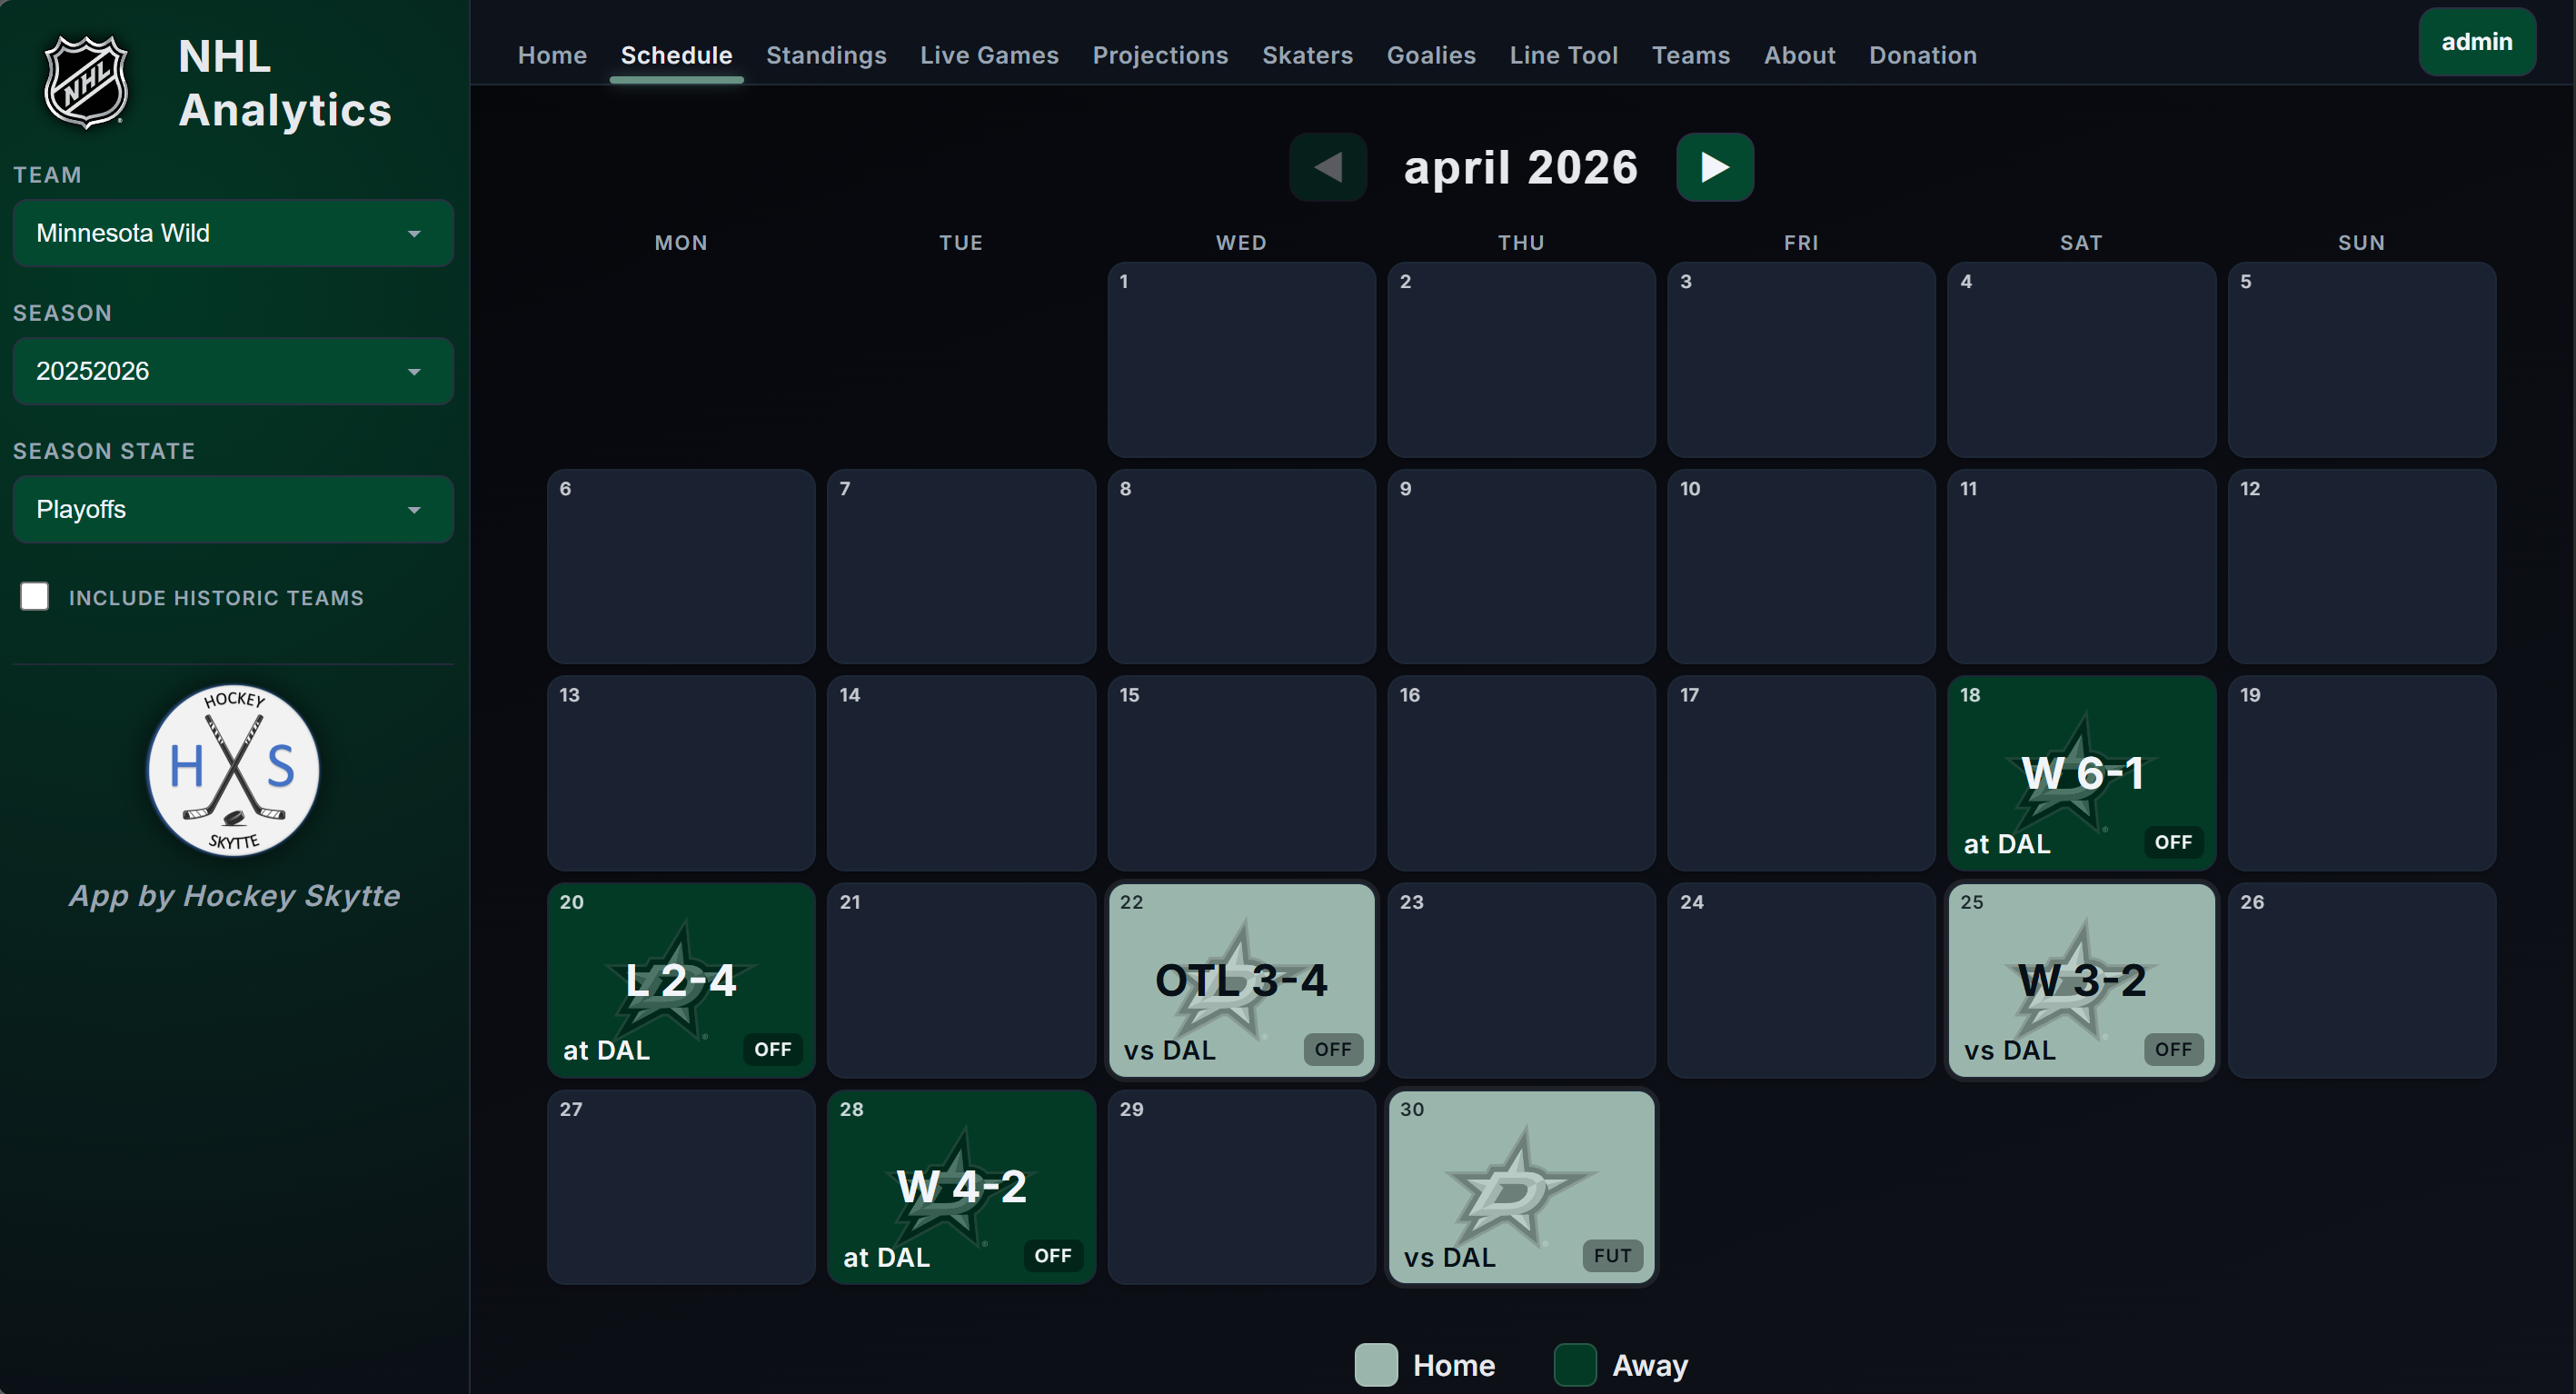Open the Goalies tab

1431,55
